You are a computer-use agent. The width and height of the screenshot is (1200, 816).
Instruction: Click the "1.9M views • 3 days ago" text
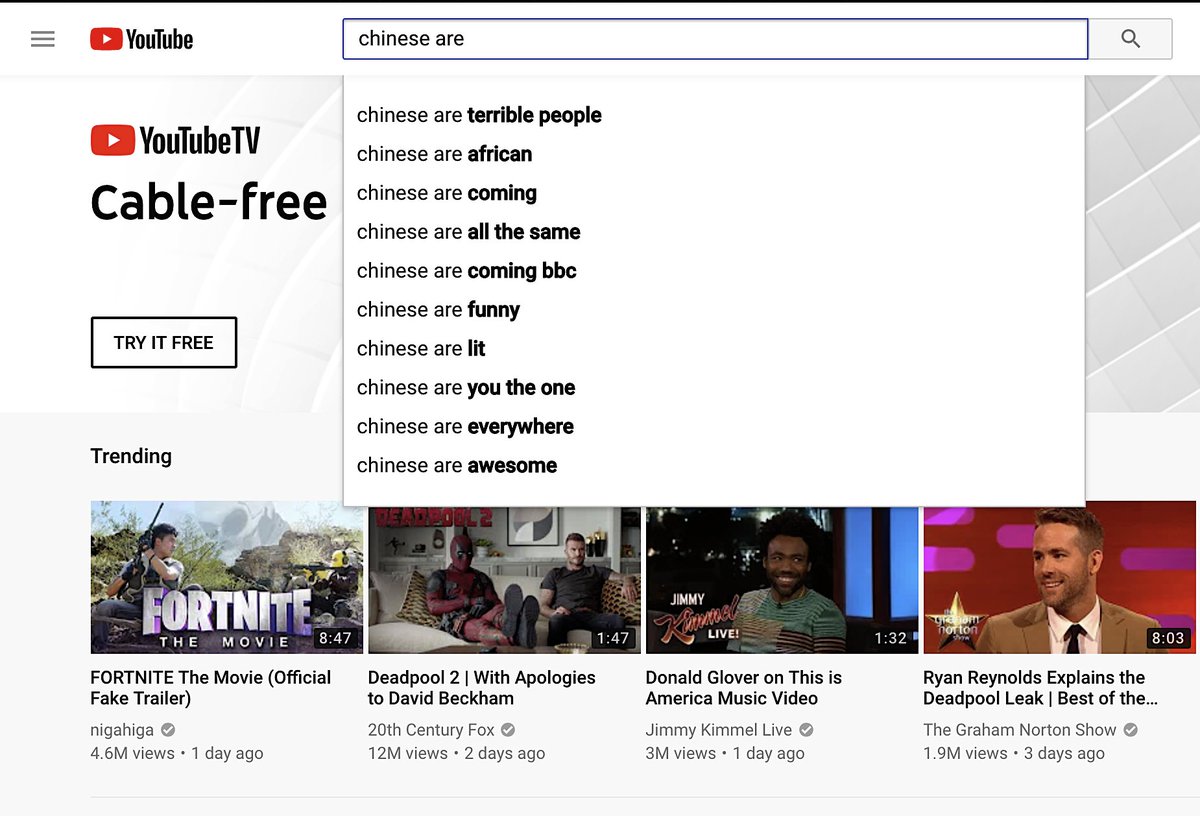(1014, 754)
